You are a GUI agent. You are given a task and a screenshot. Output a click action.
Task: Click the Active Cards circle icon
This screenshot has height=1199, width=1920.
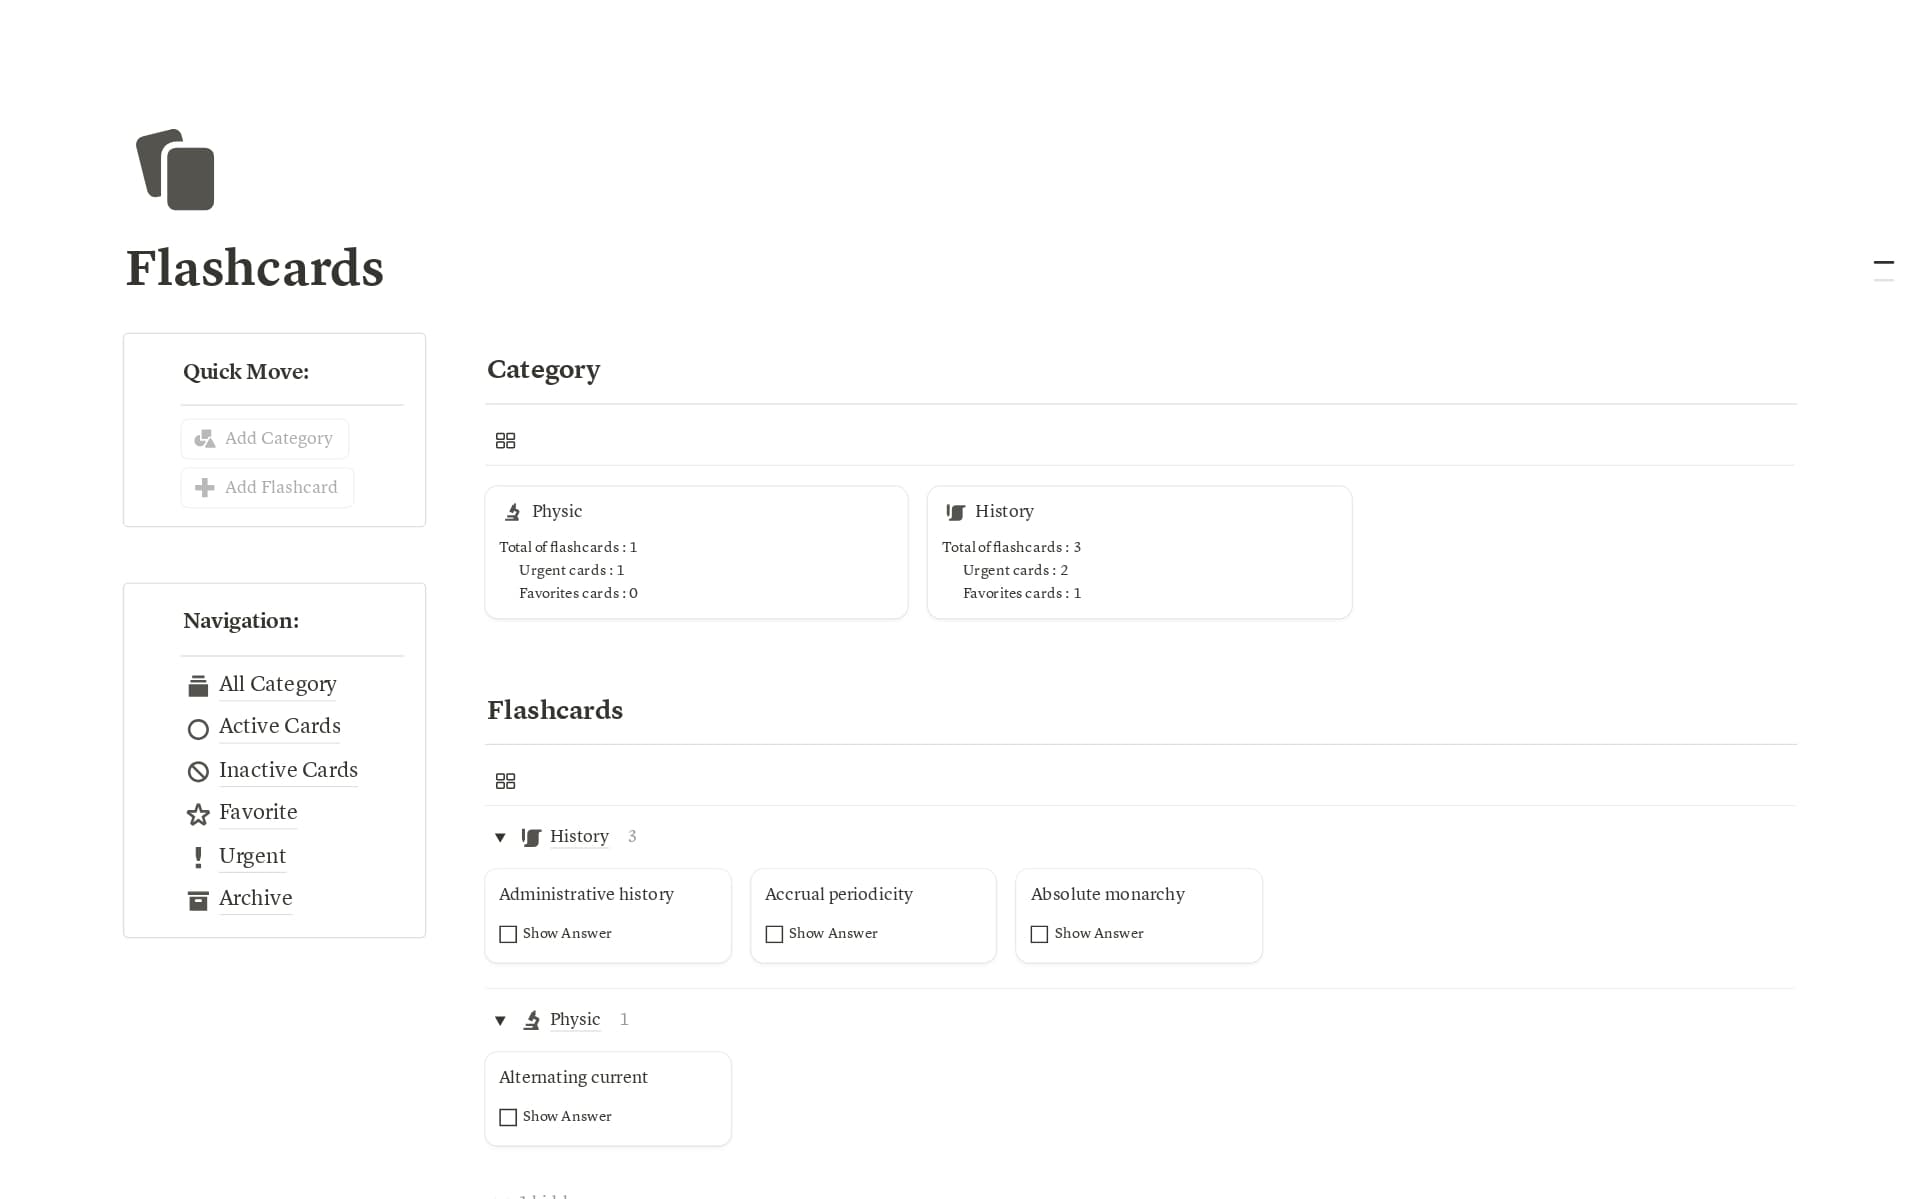(197, 728)
